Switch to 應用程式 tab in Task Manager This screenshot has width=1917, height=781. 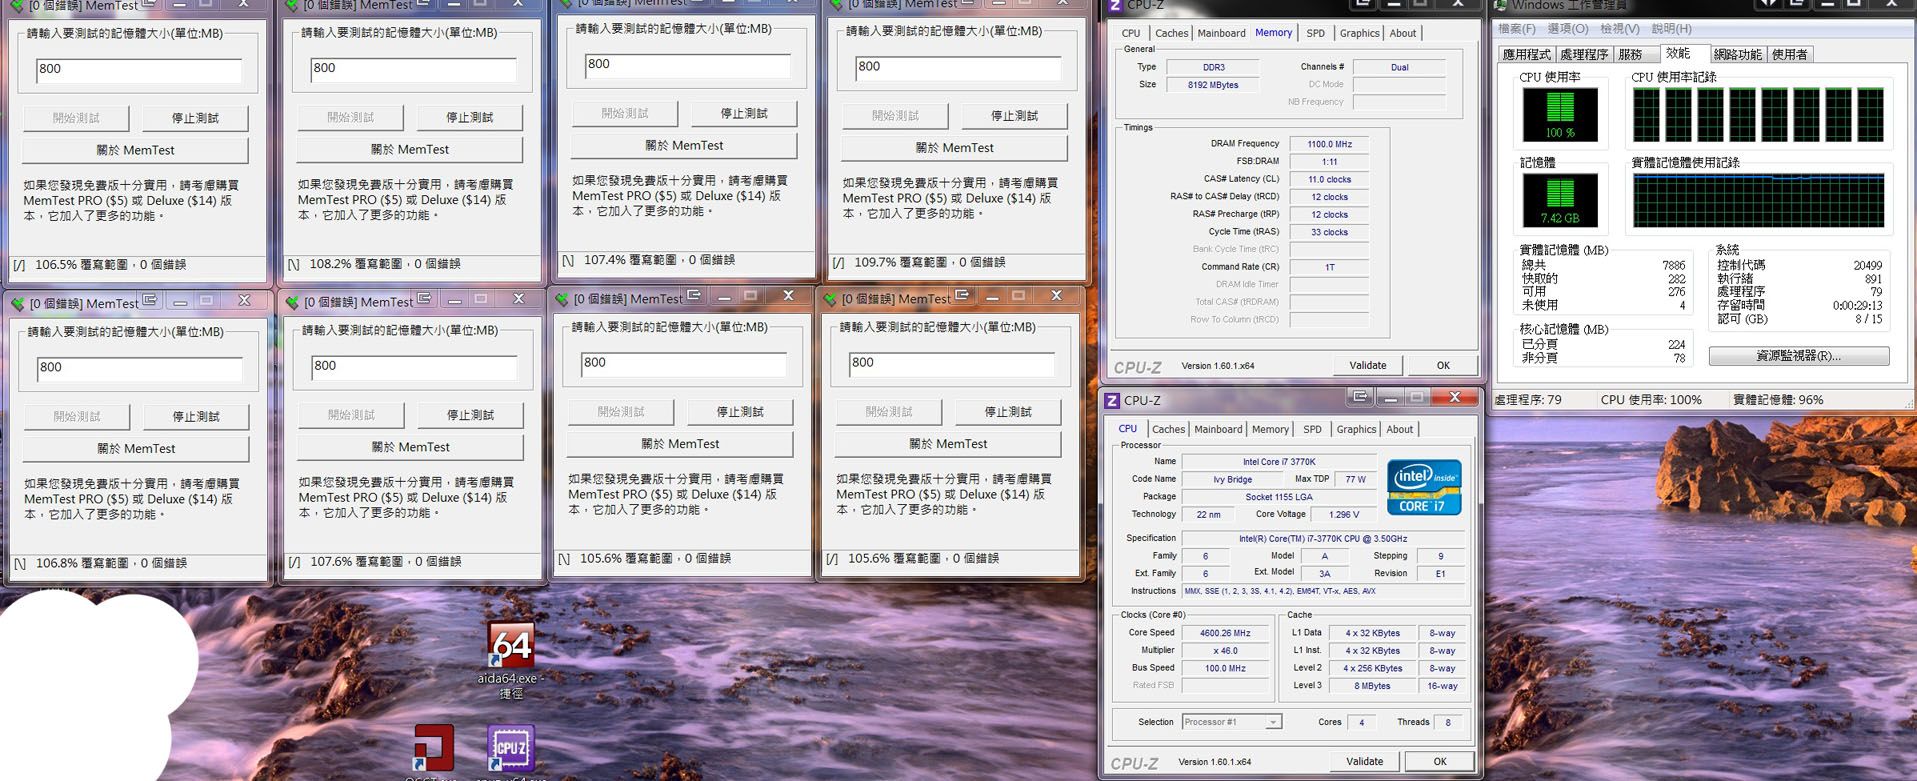point(1526,55)
